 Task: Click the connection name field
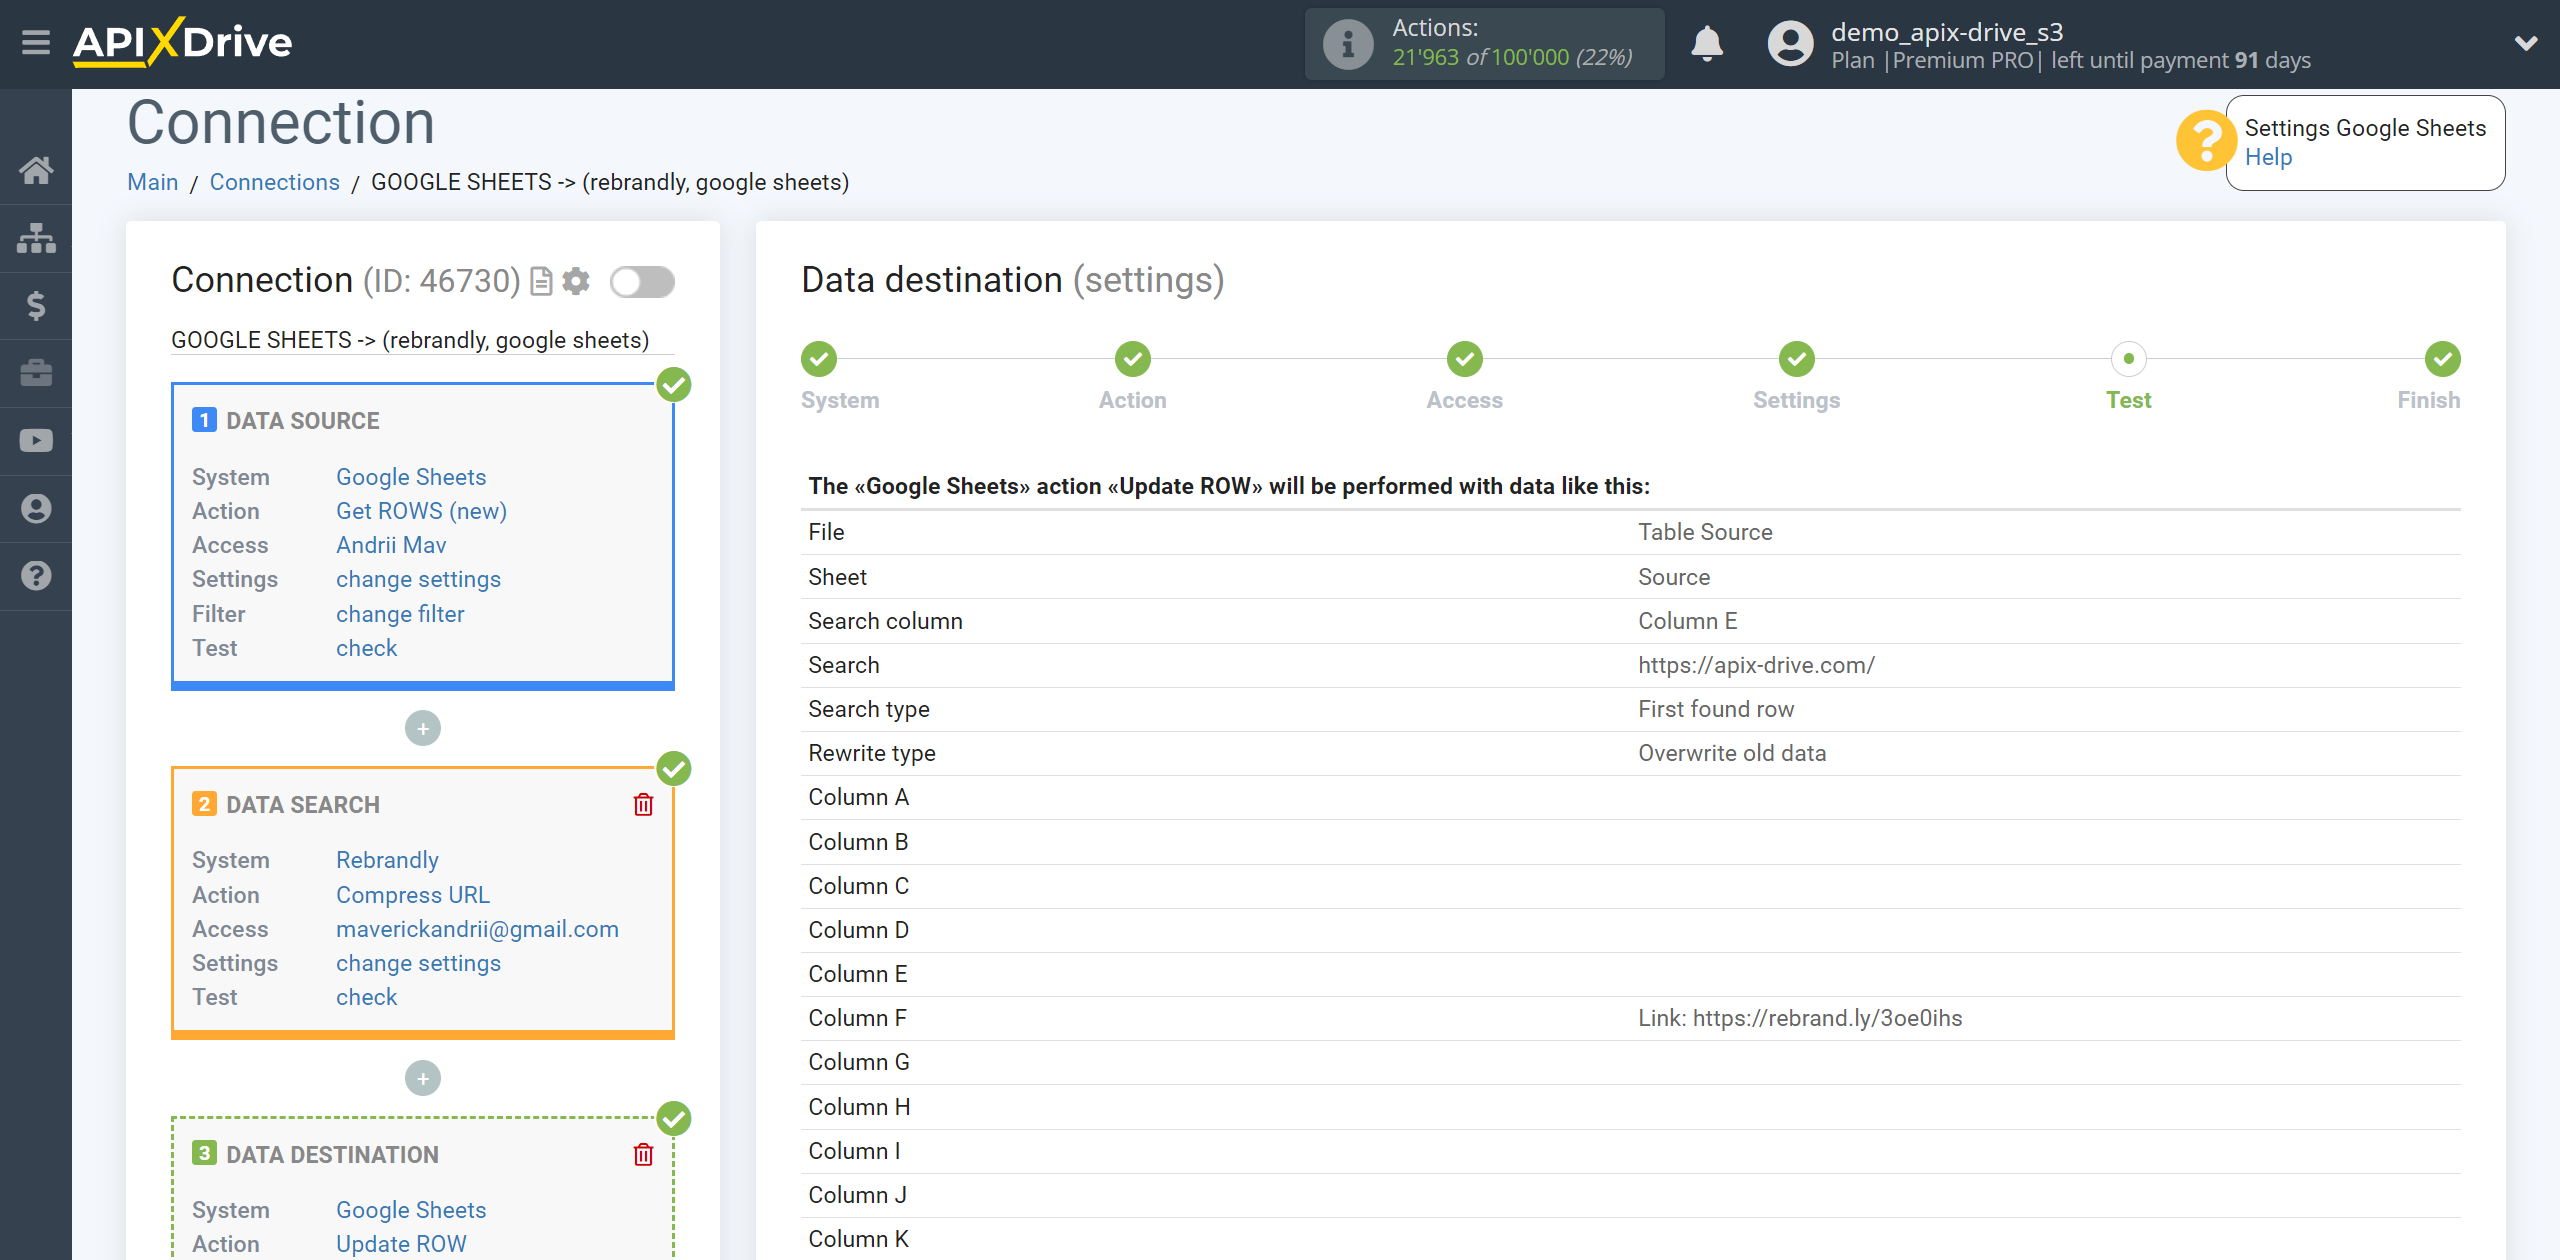click(x=423, y=340)
